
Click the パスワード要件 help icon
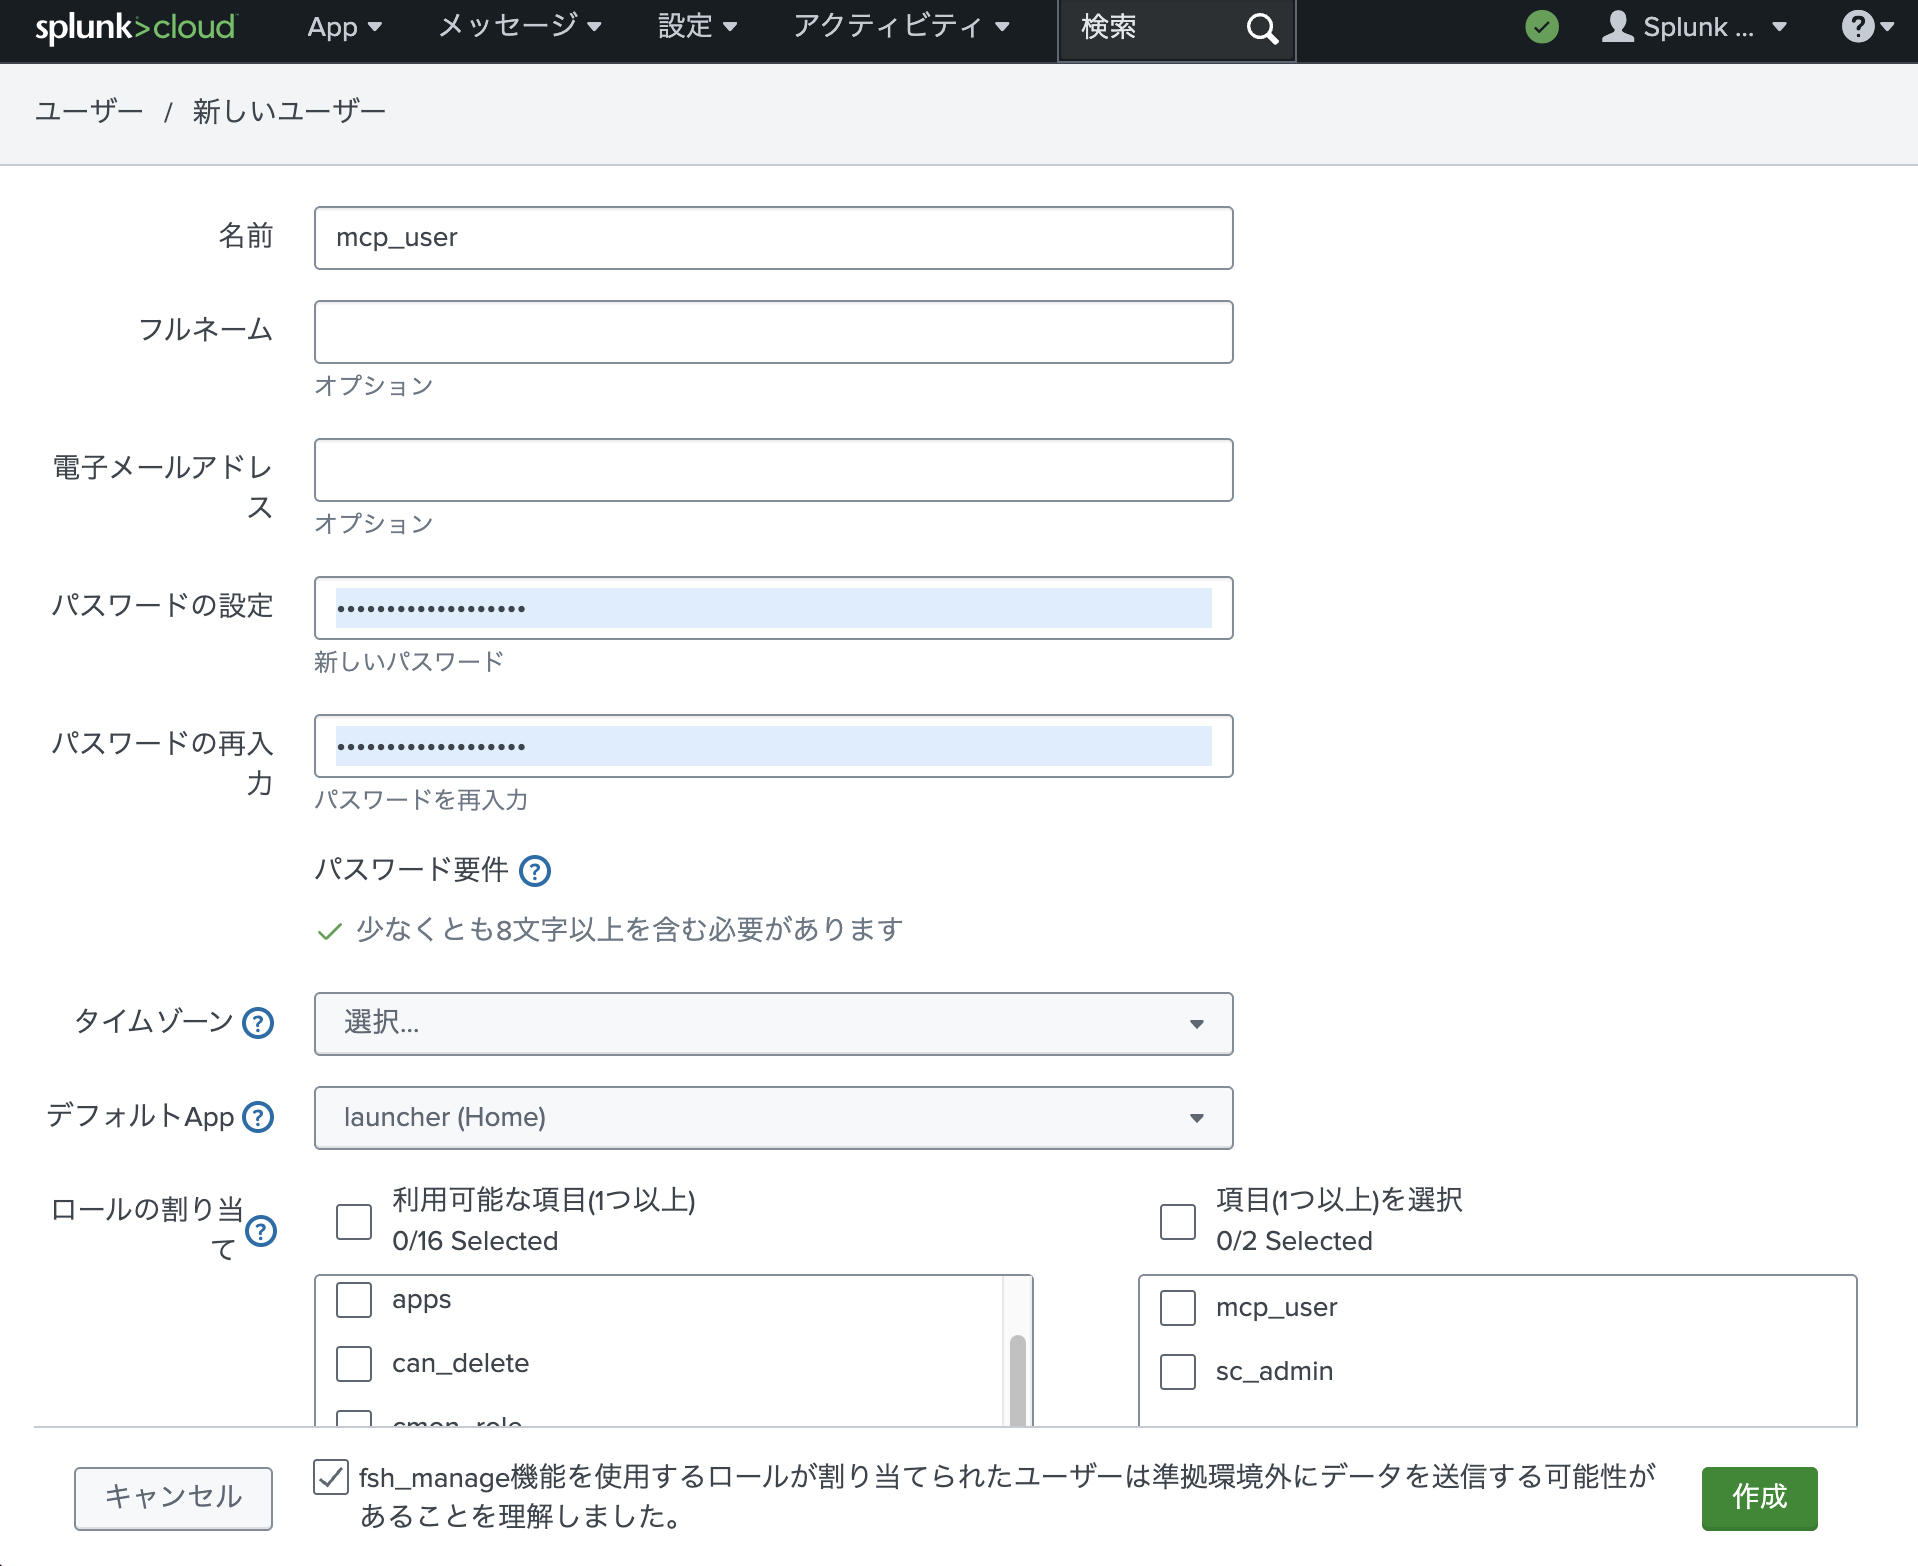pos(535,871)
